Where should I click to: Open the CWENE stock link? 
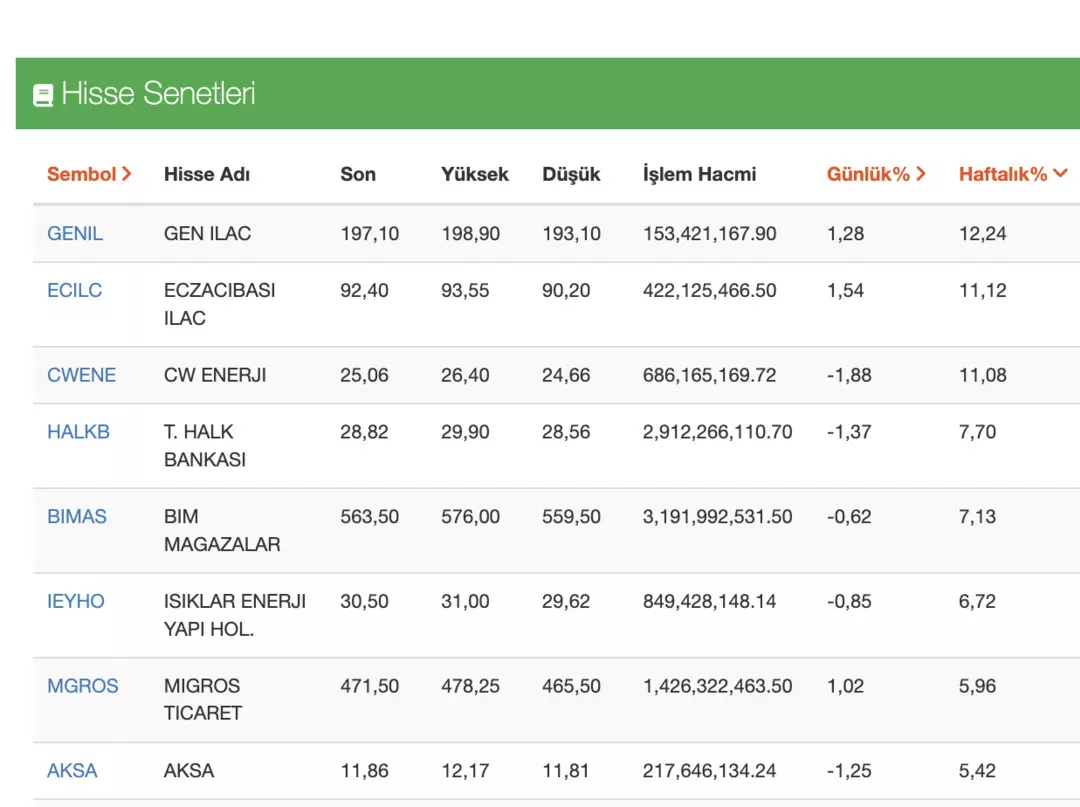click(81, 375)
